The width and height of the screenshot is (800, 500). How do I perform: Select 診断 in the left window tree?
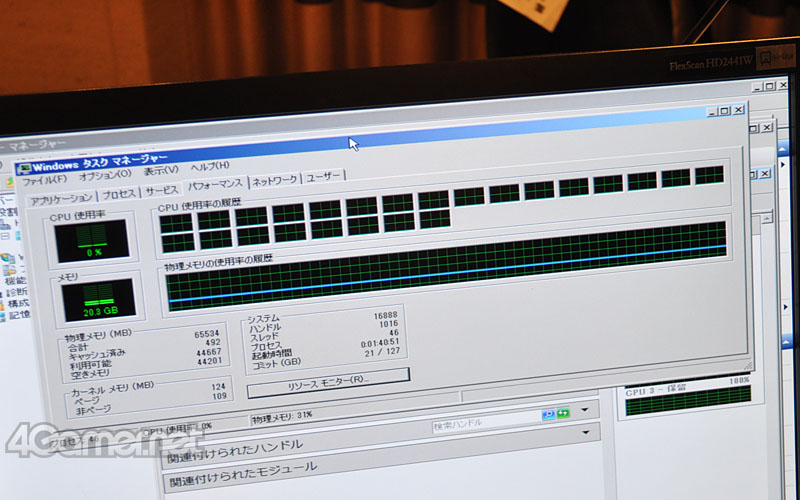16,292
